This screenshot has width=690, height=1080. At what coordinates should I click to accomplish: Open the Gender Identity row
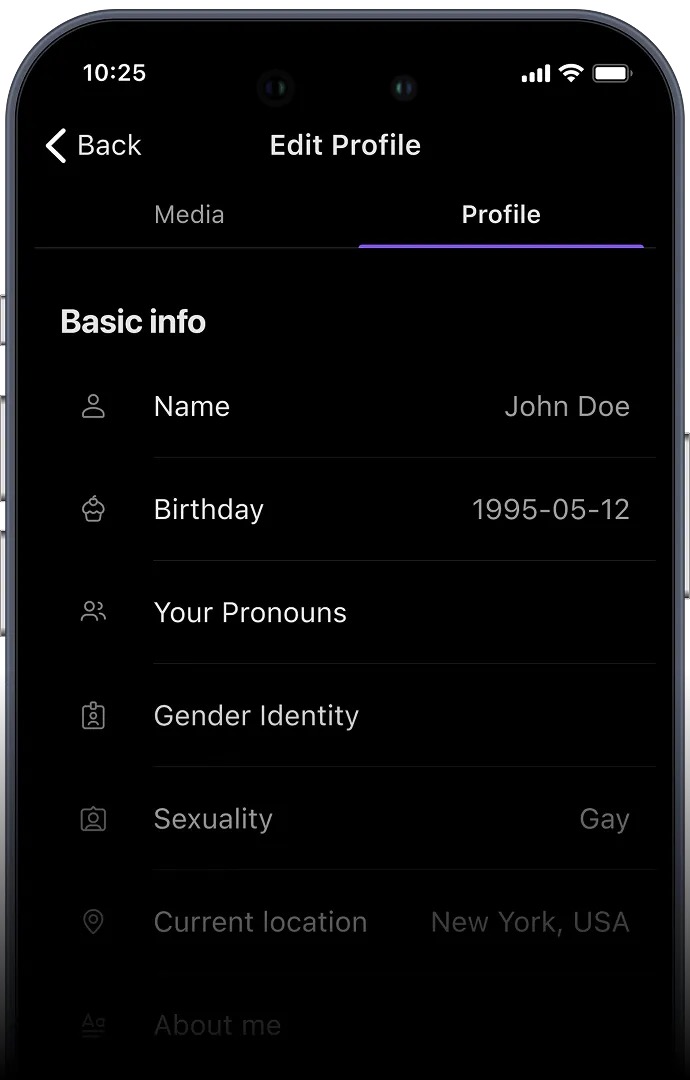click(x=256, y=716)
